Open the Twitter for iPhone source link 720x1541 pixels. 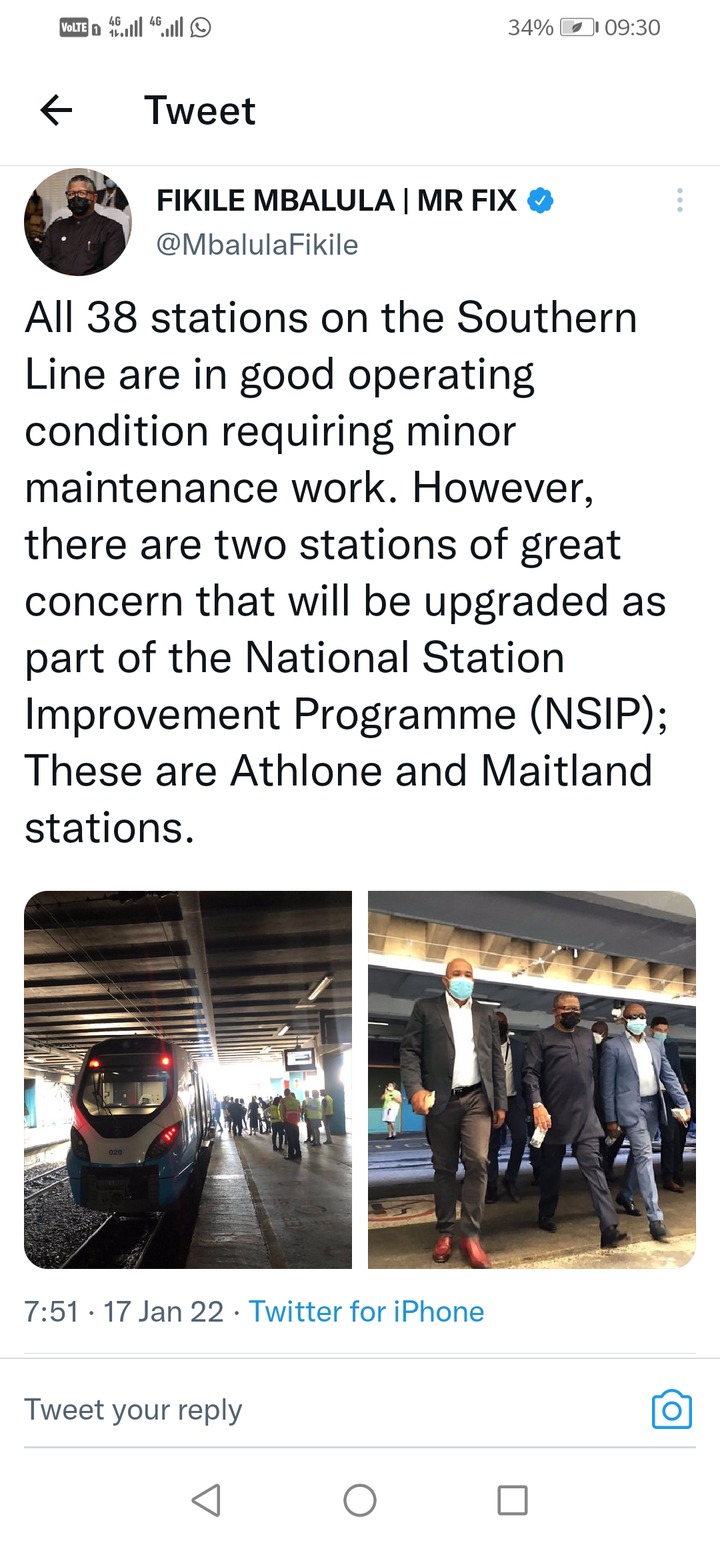point(366,1311)
